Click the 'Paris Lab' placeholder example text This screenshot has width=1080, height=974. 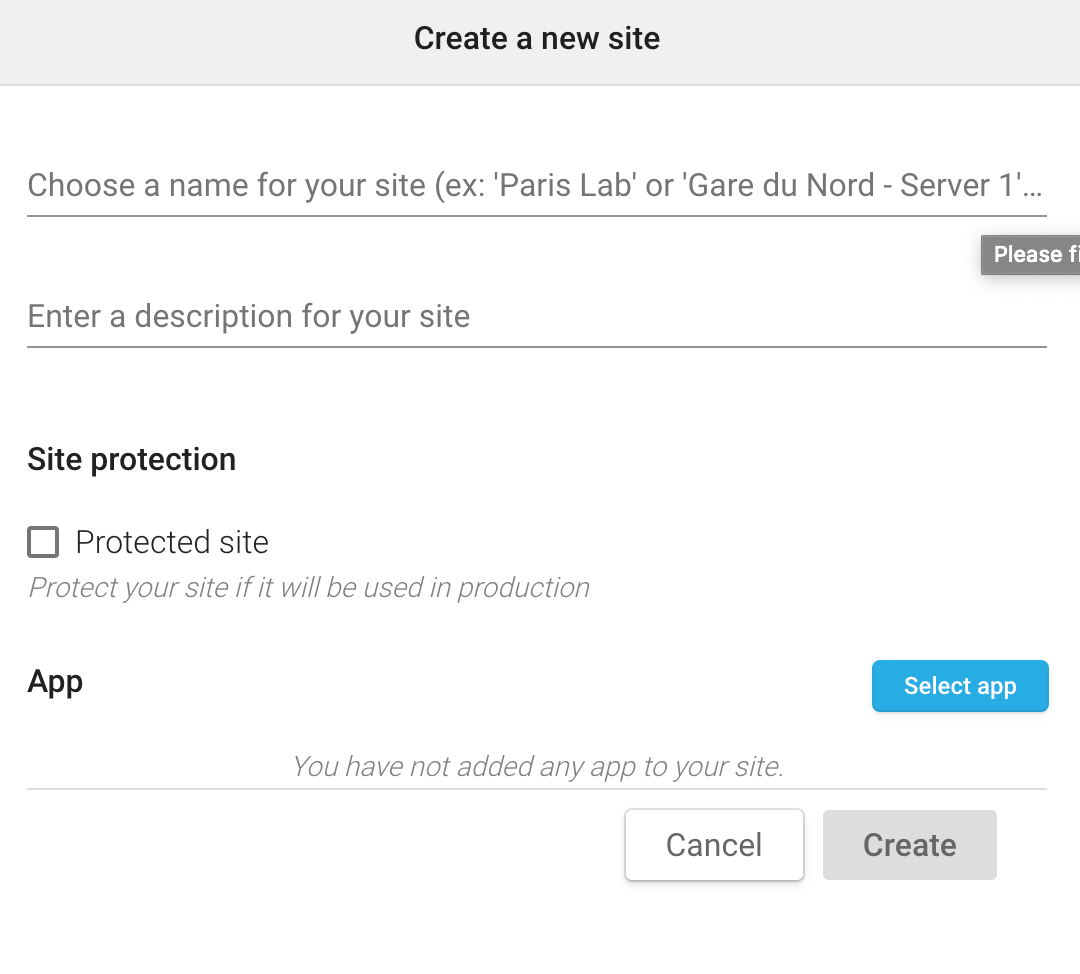pos(566,186)
